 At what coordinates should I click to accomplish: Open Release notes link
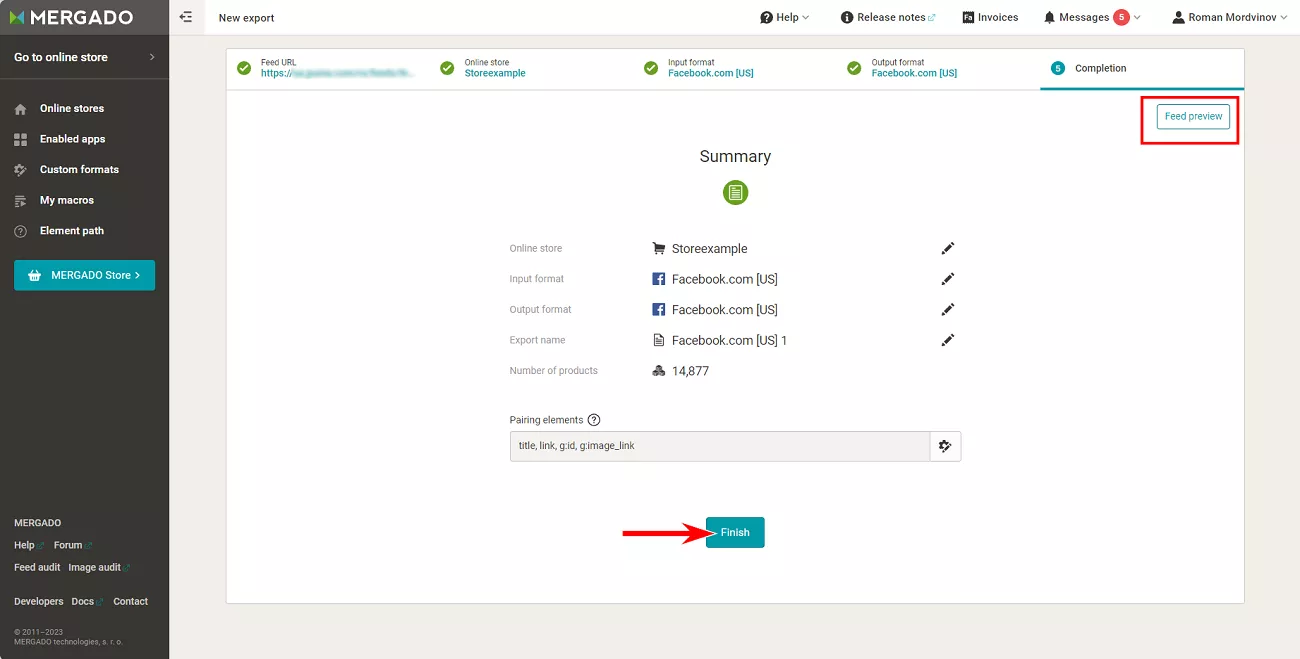point(888,17)
